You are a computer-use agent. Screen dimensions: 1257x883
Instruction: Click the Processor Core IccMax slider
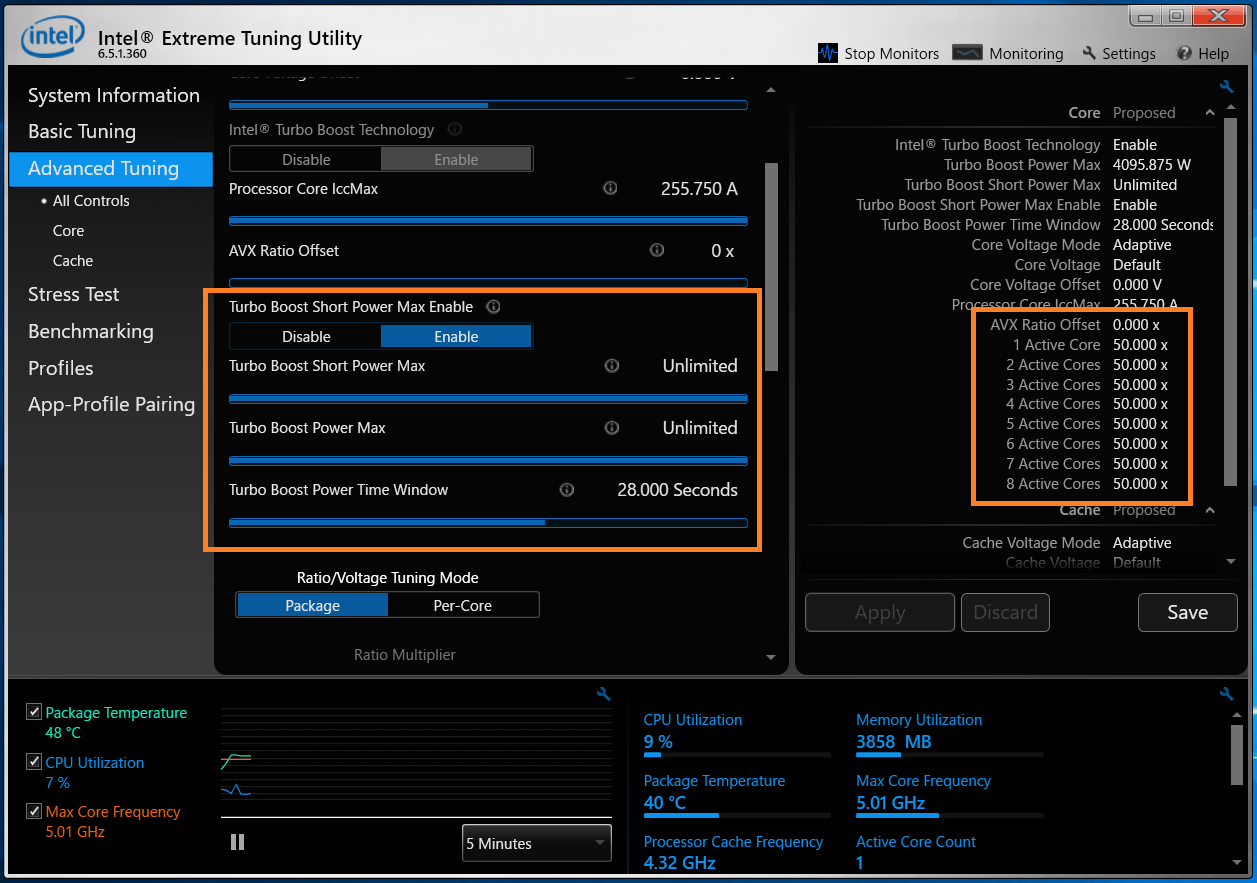pyautogui.click(x=488, y=220)
